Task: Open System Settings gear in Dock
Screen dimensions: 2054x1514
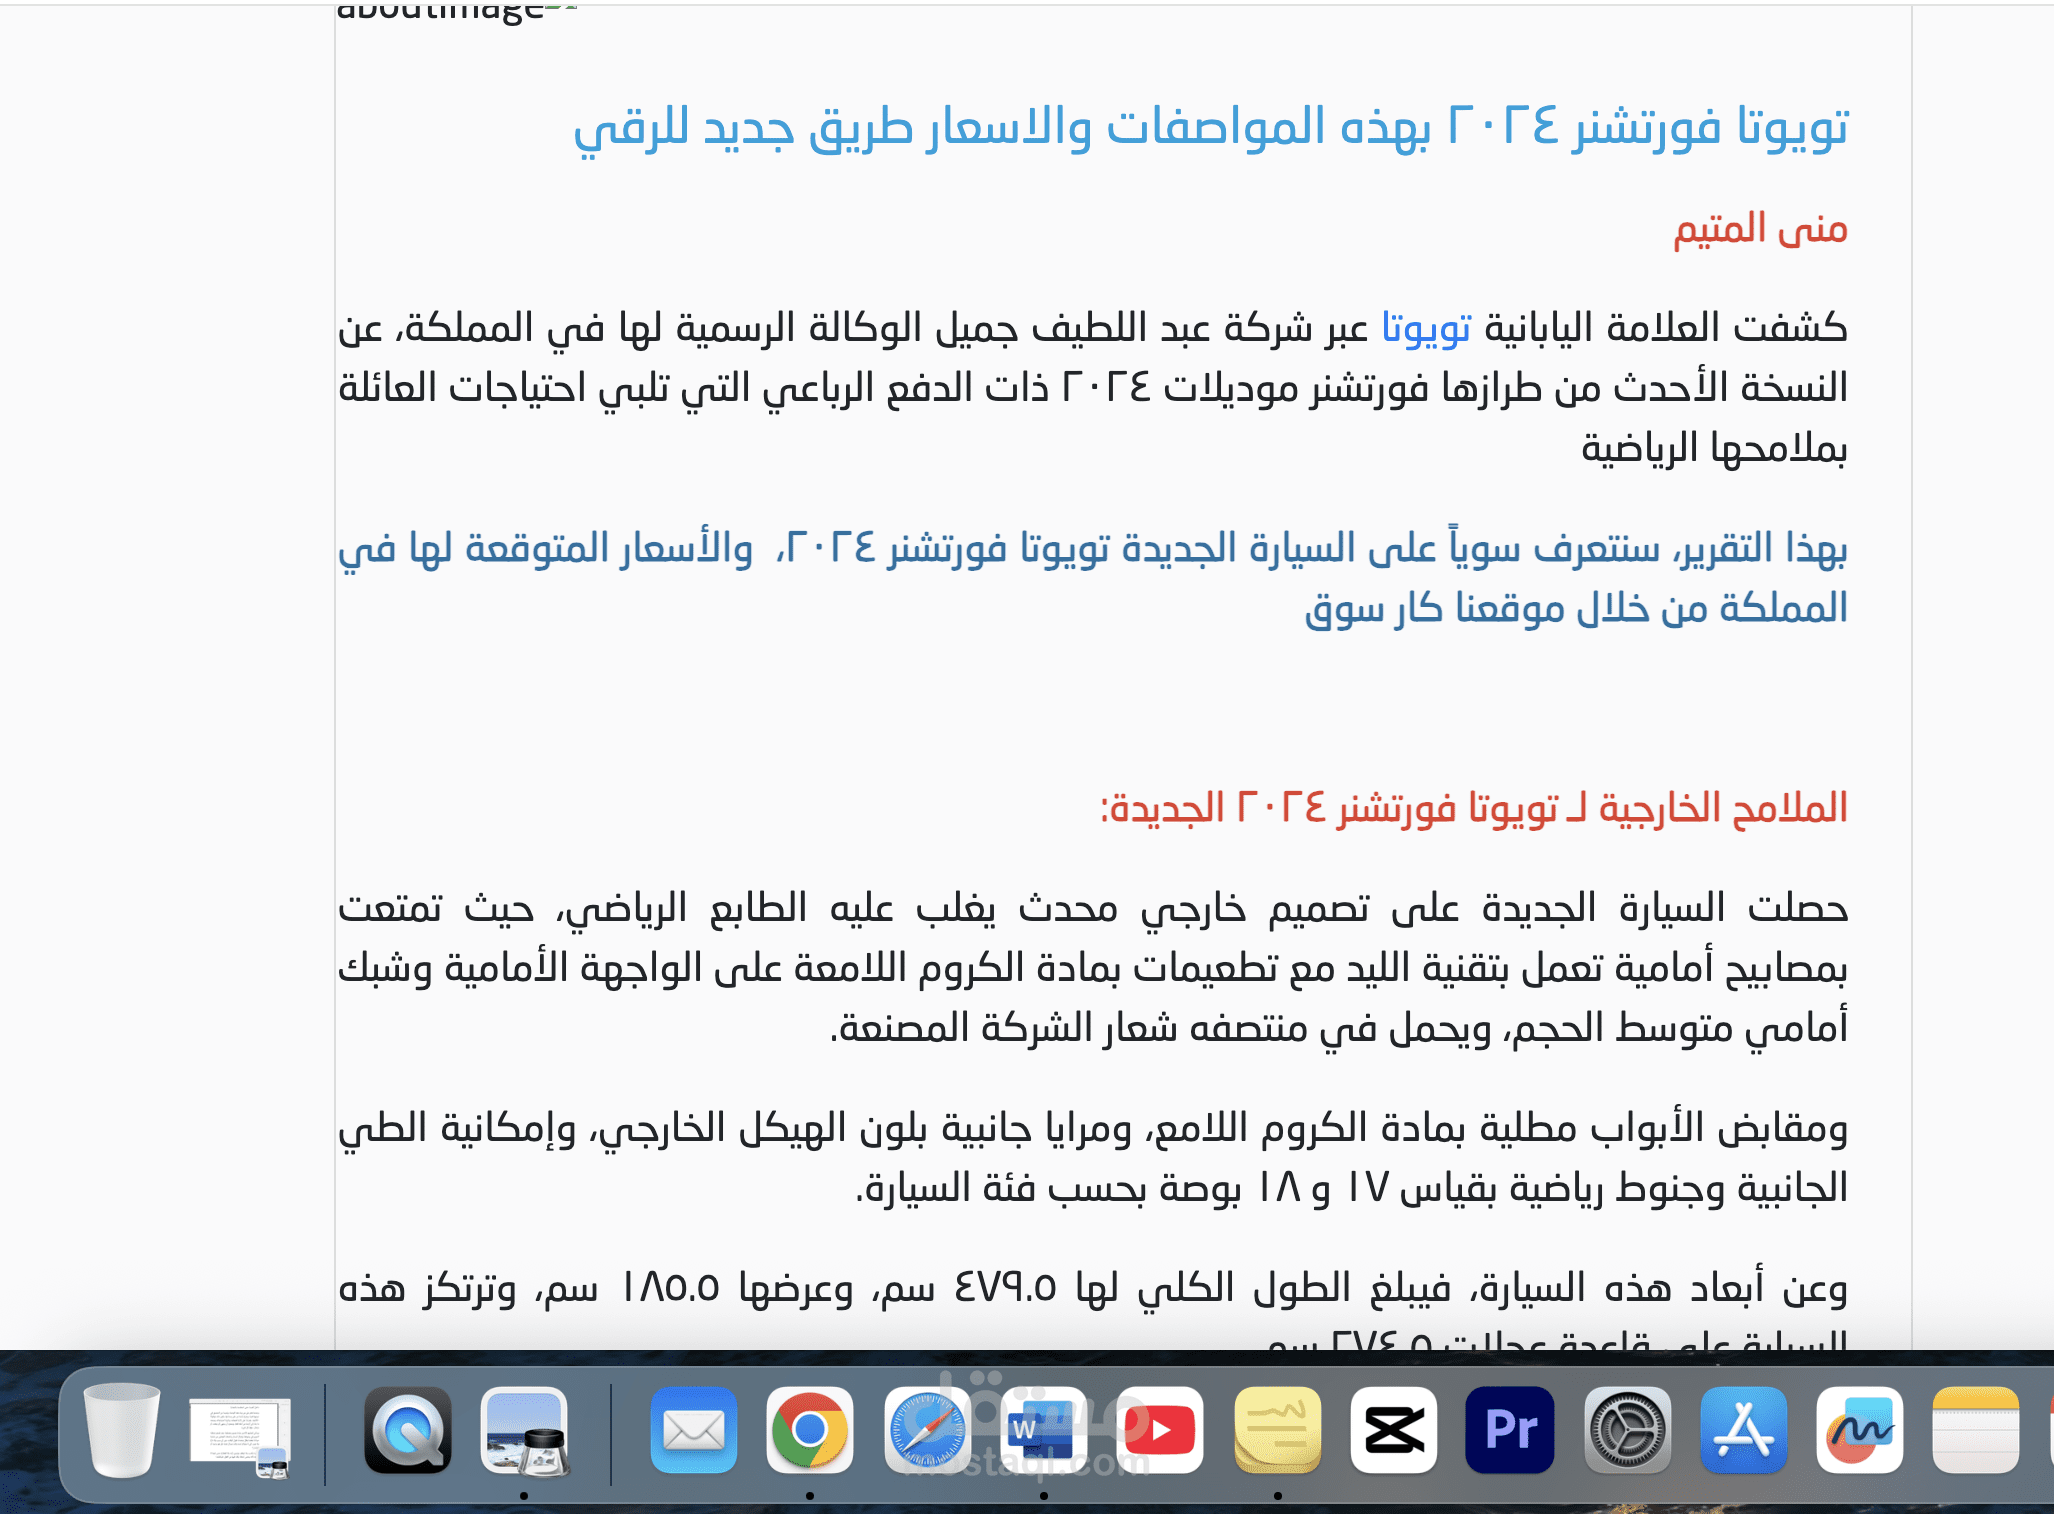Action: [x=1627, y=1430]
